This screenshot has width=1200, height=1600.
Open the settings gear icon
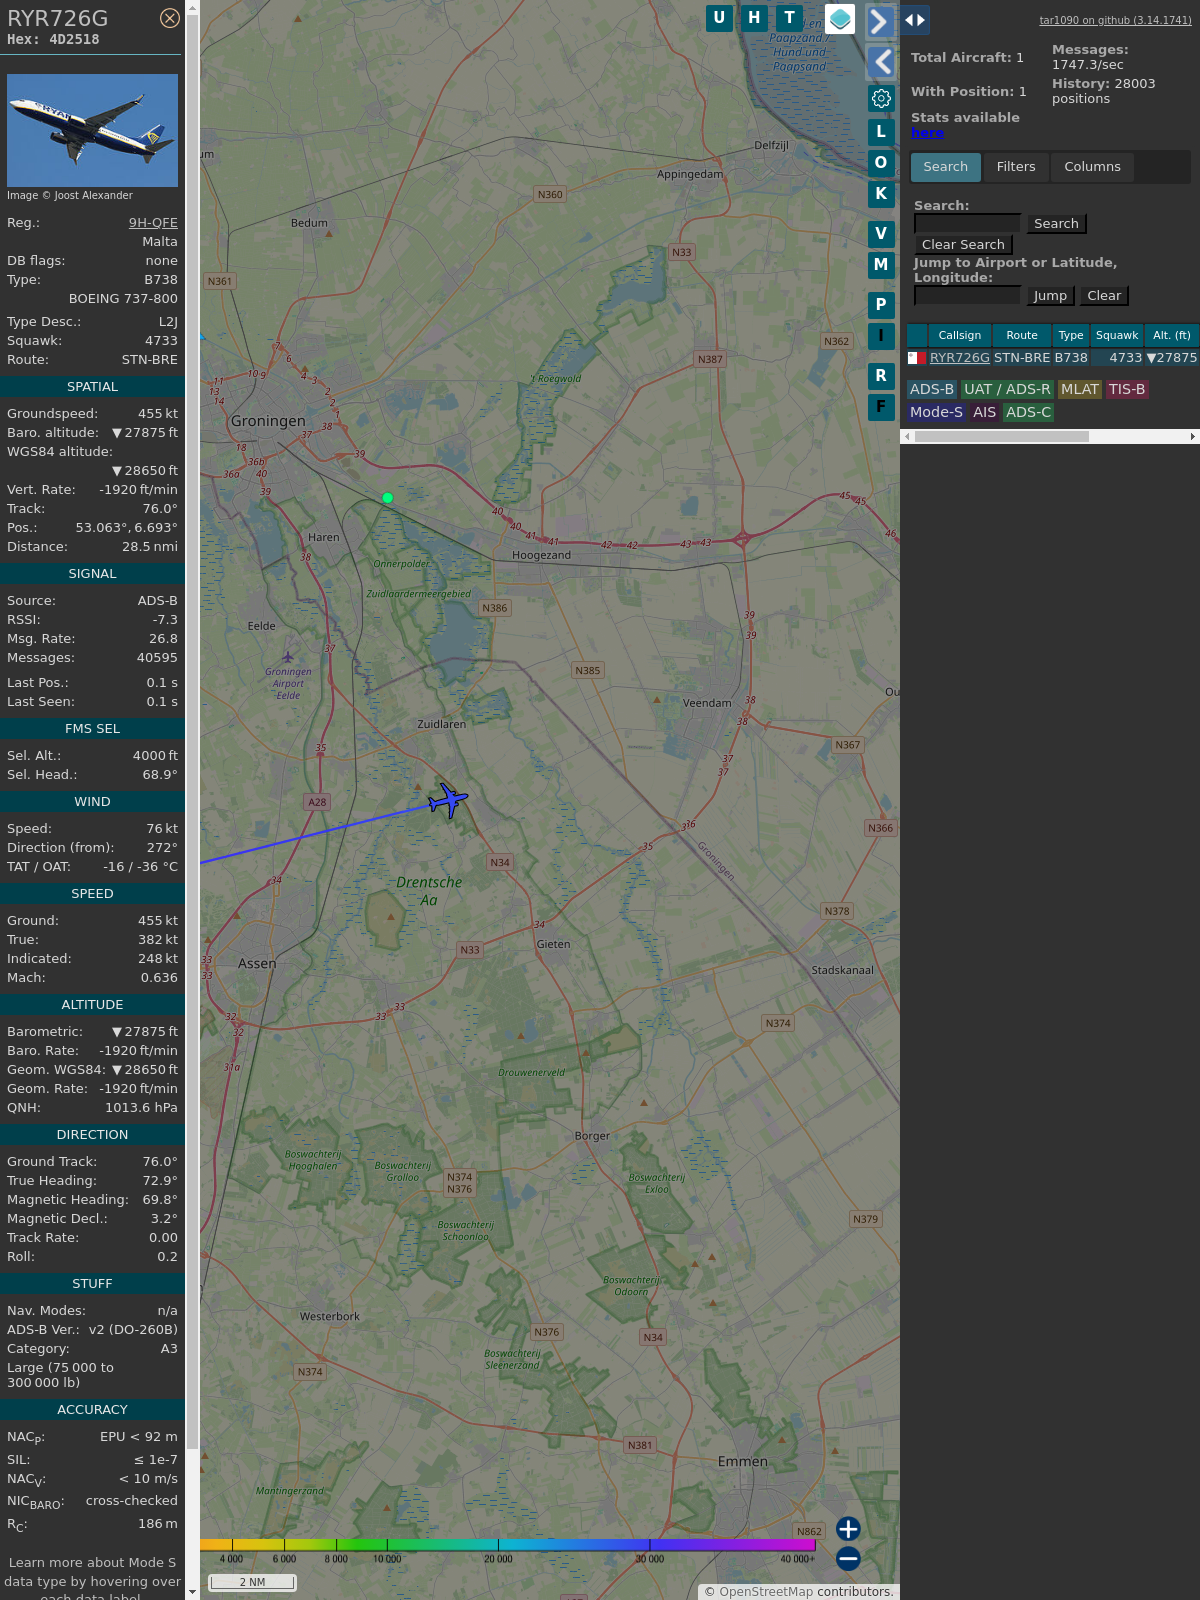[x=881, y=98]
